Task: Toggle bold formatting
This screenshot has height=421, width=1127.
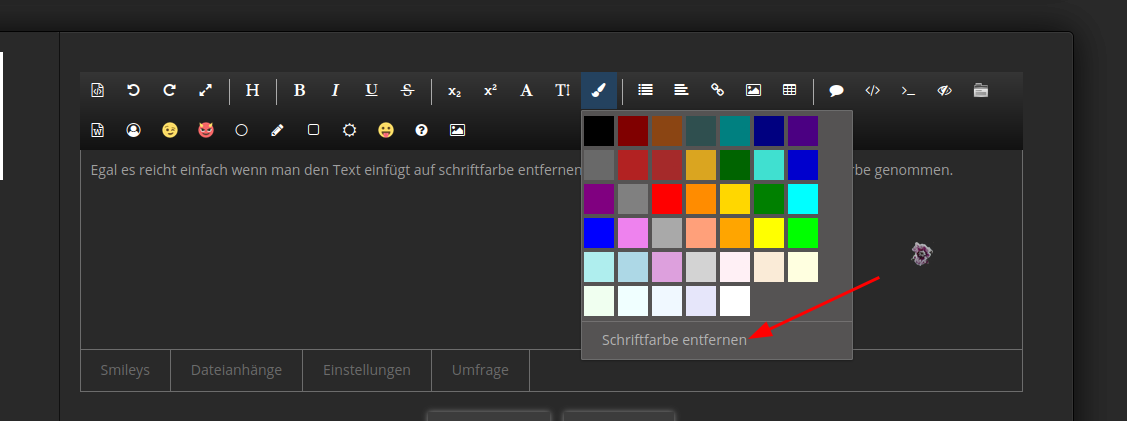Action: pyautogui.click(x=299, y=90)
